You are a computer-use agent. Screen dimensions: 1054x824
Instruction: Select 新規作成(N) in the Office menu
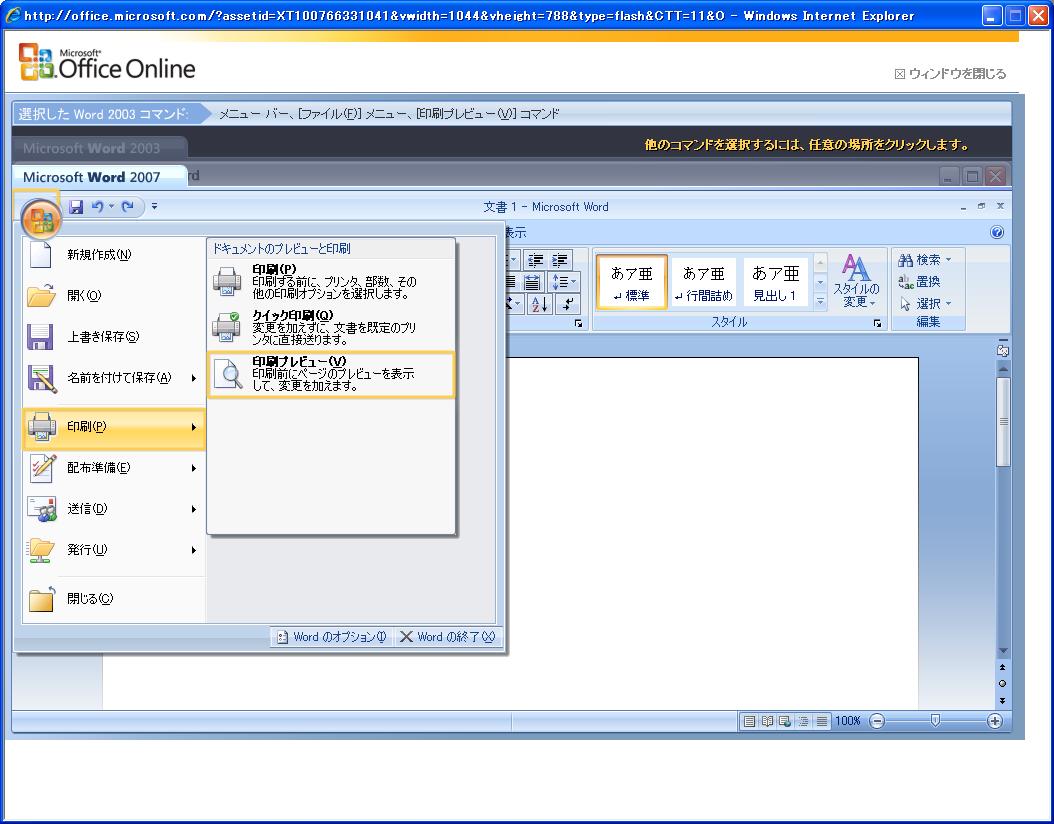114,255
